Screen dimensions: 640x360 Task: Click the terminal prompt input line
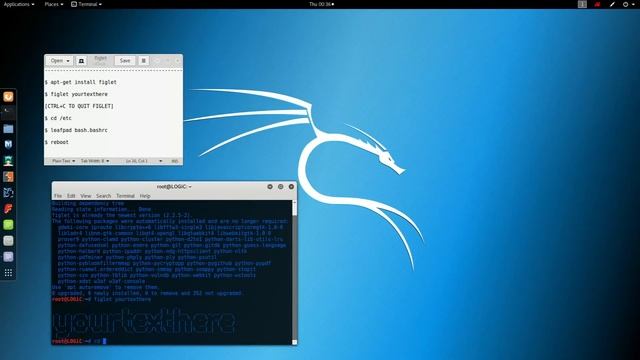(x=171, y=341)
